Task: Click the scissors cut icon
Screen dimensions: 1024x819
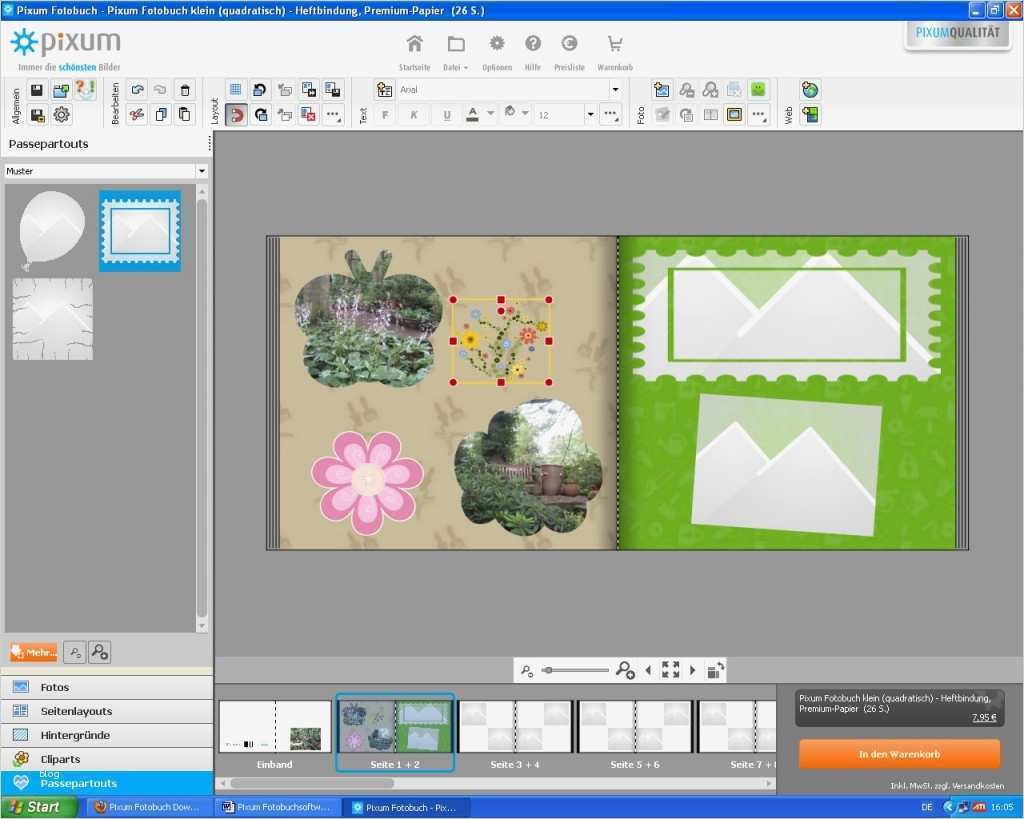Action: tap(136, 114)
